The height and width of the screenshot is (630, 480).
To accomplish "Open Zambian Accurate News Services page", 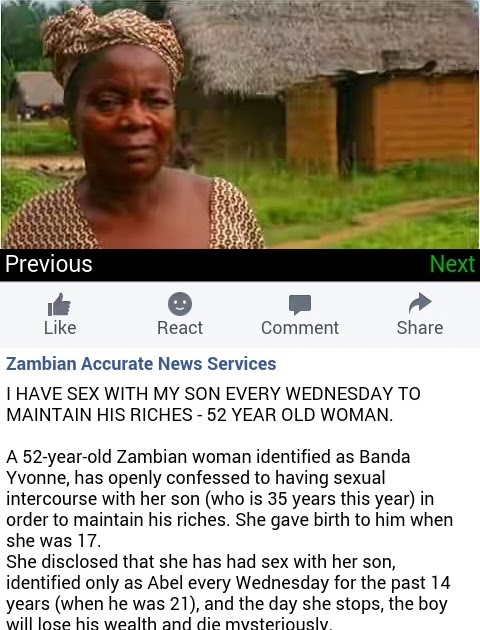I will (141, 364).
